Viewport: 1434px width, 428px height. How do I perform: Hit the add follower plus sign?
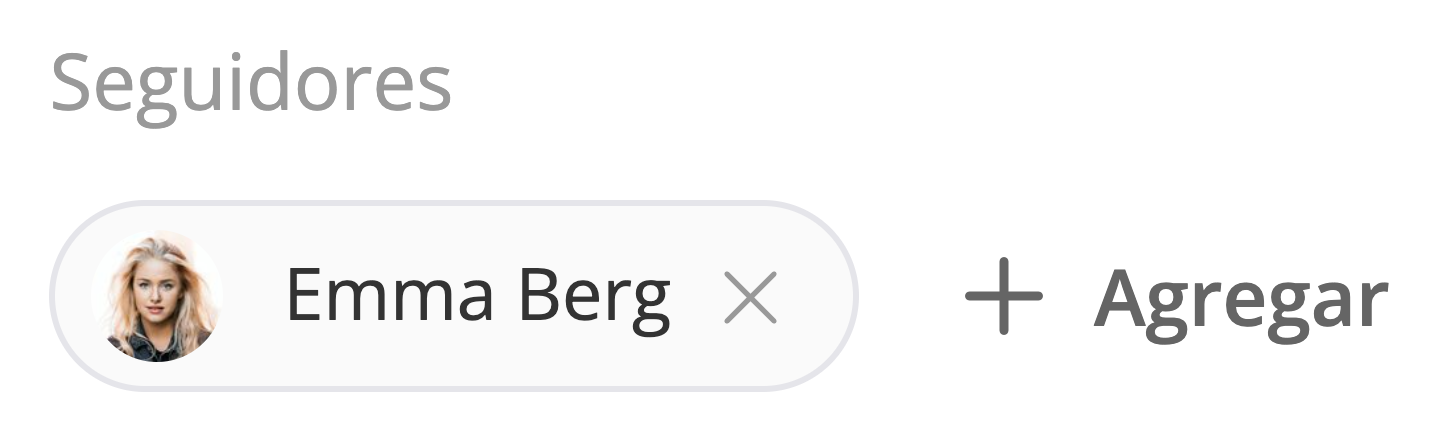[x=1003, y=296]
